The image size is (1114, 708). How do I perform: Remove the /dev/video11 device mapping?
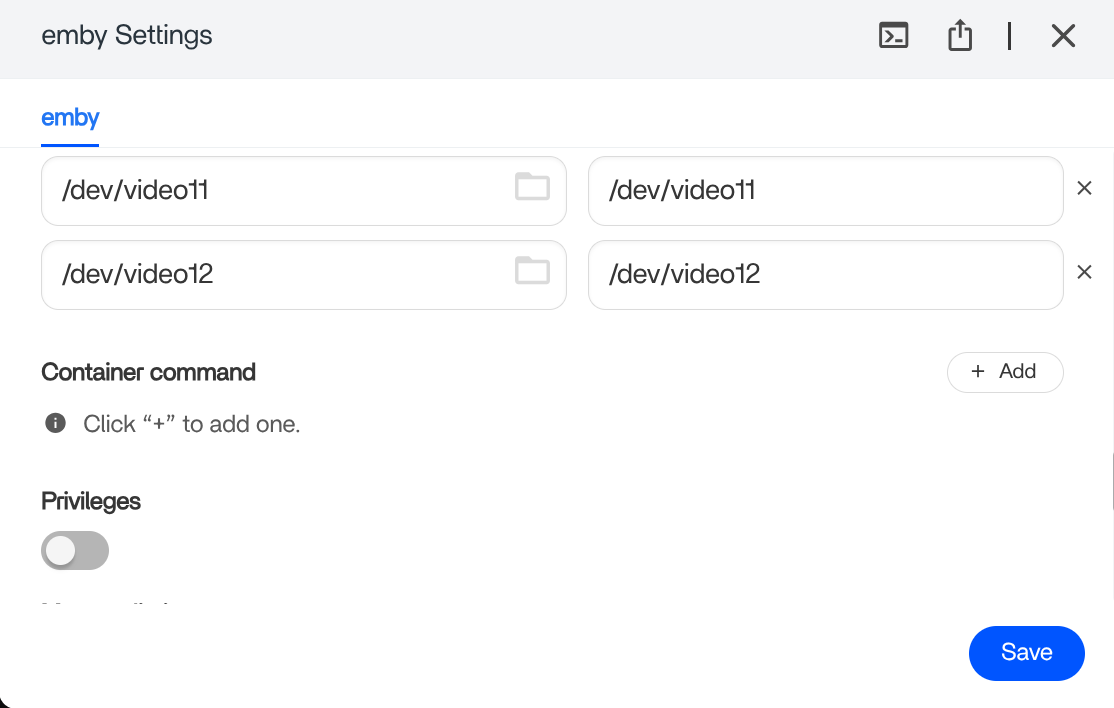click(x=1084, y=188)
